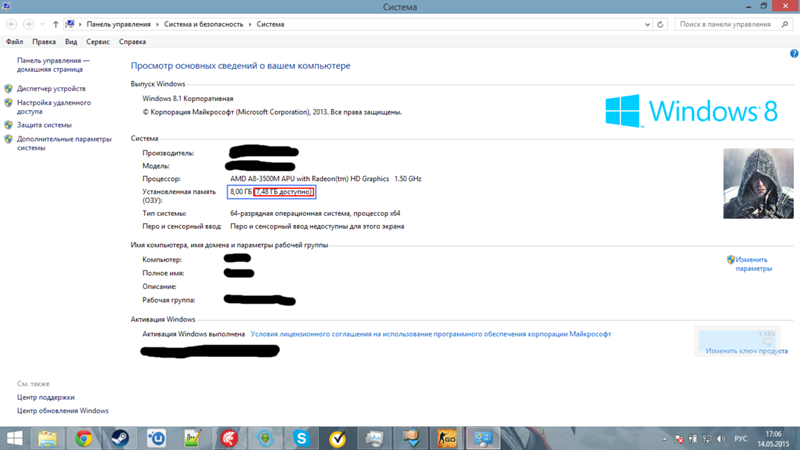
Task: Click 'Изменить ключ продукта' link
Action: [746, 351]
